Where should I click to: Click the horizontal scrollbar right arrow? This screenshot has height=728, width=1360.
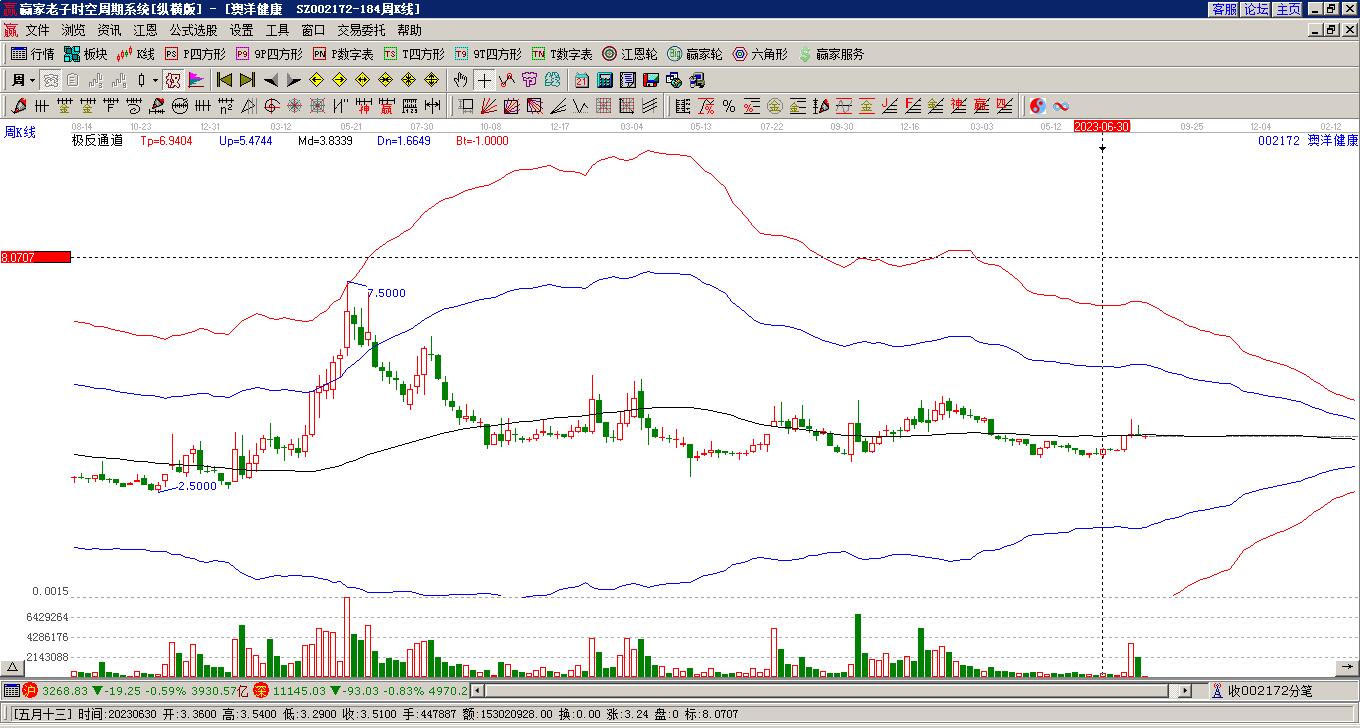1185,690
